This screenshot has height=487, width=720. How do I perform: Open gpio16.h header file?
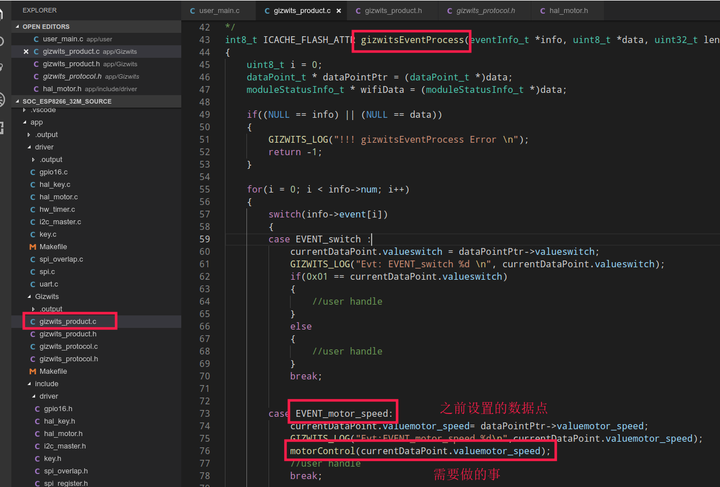[x=58, y=409]
